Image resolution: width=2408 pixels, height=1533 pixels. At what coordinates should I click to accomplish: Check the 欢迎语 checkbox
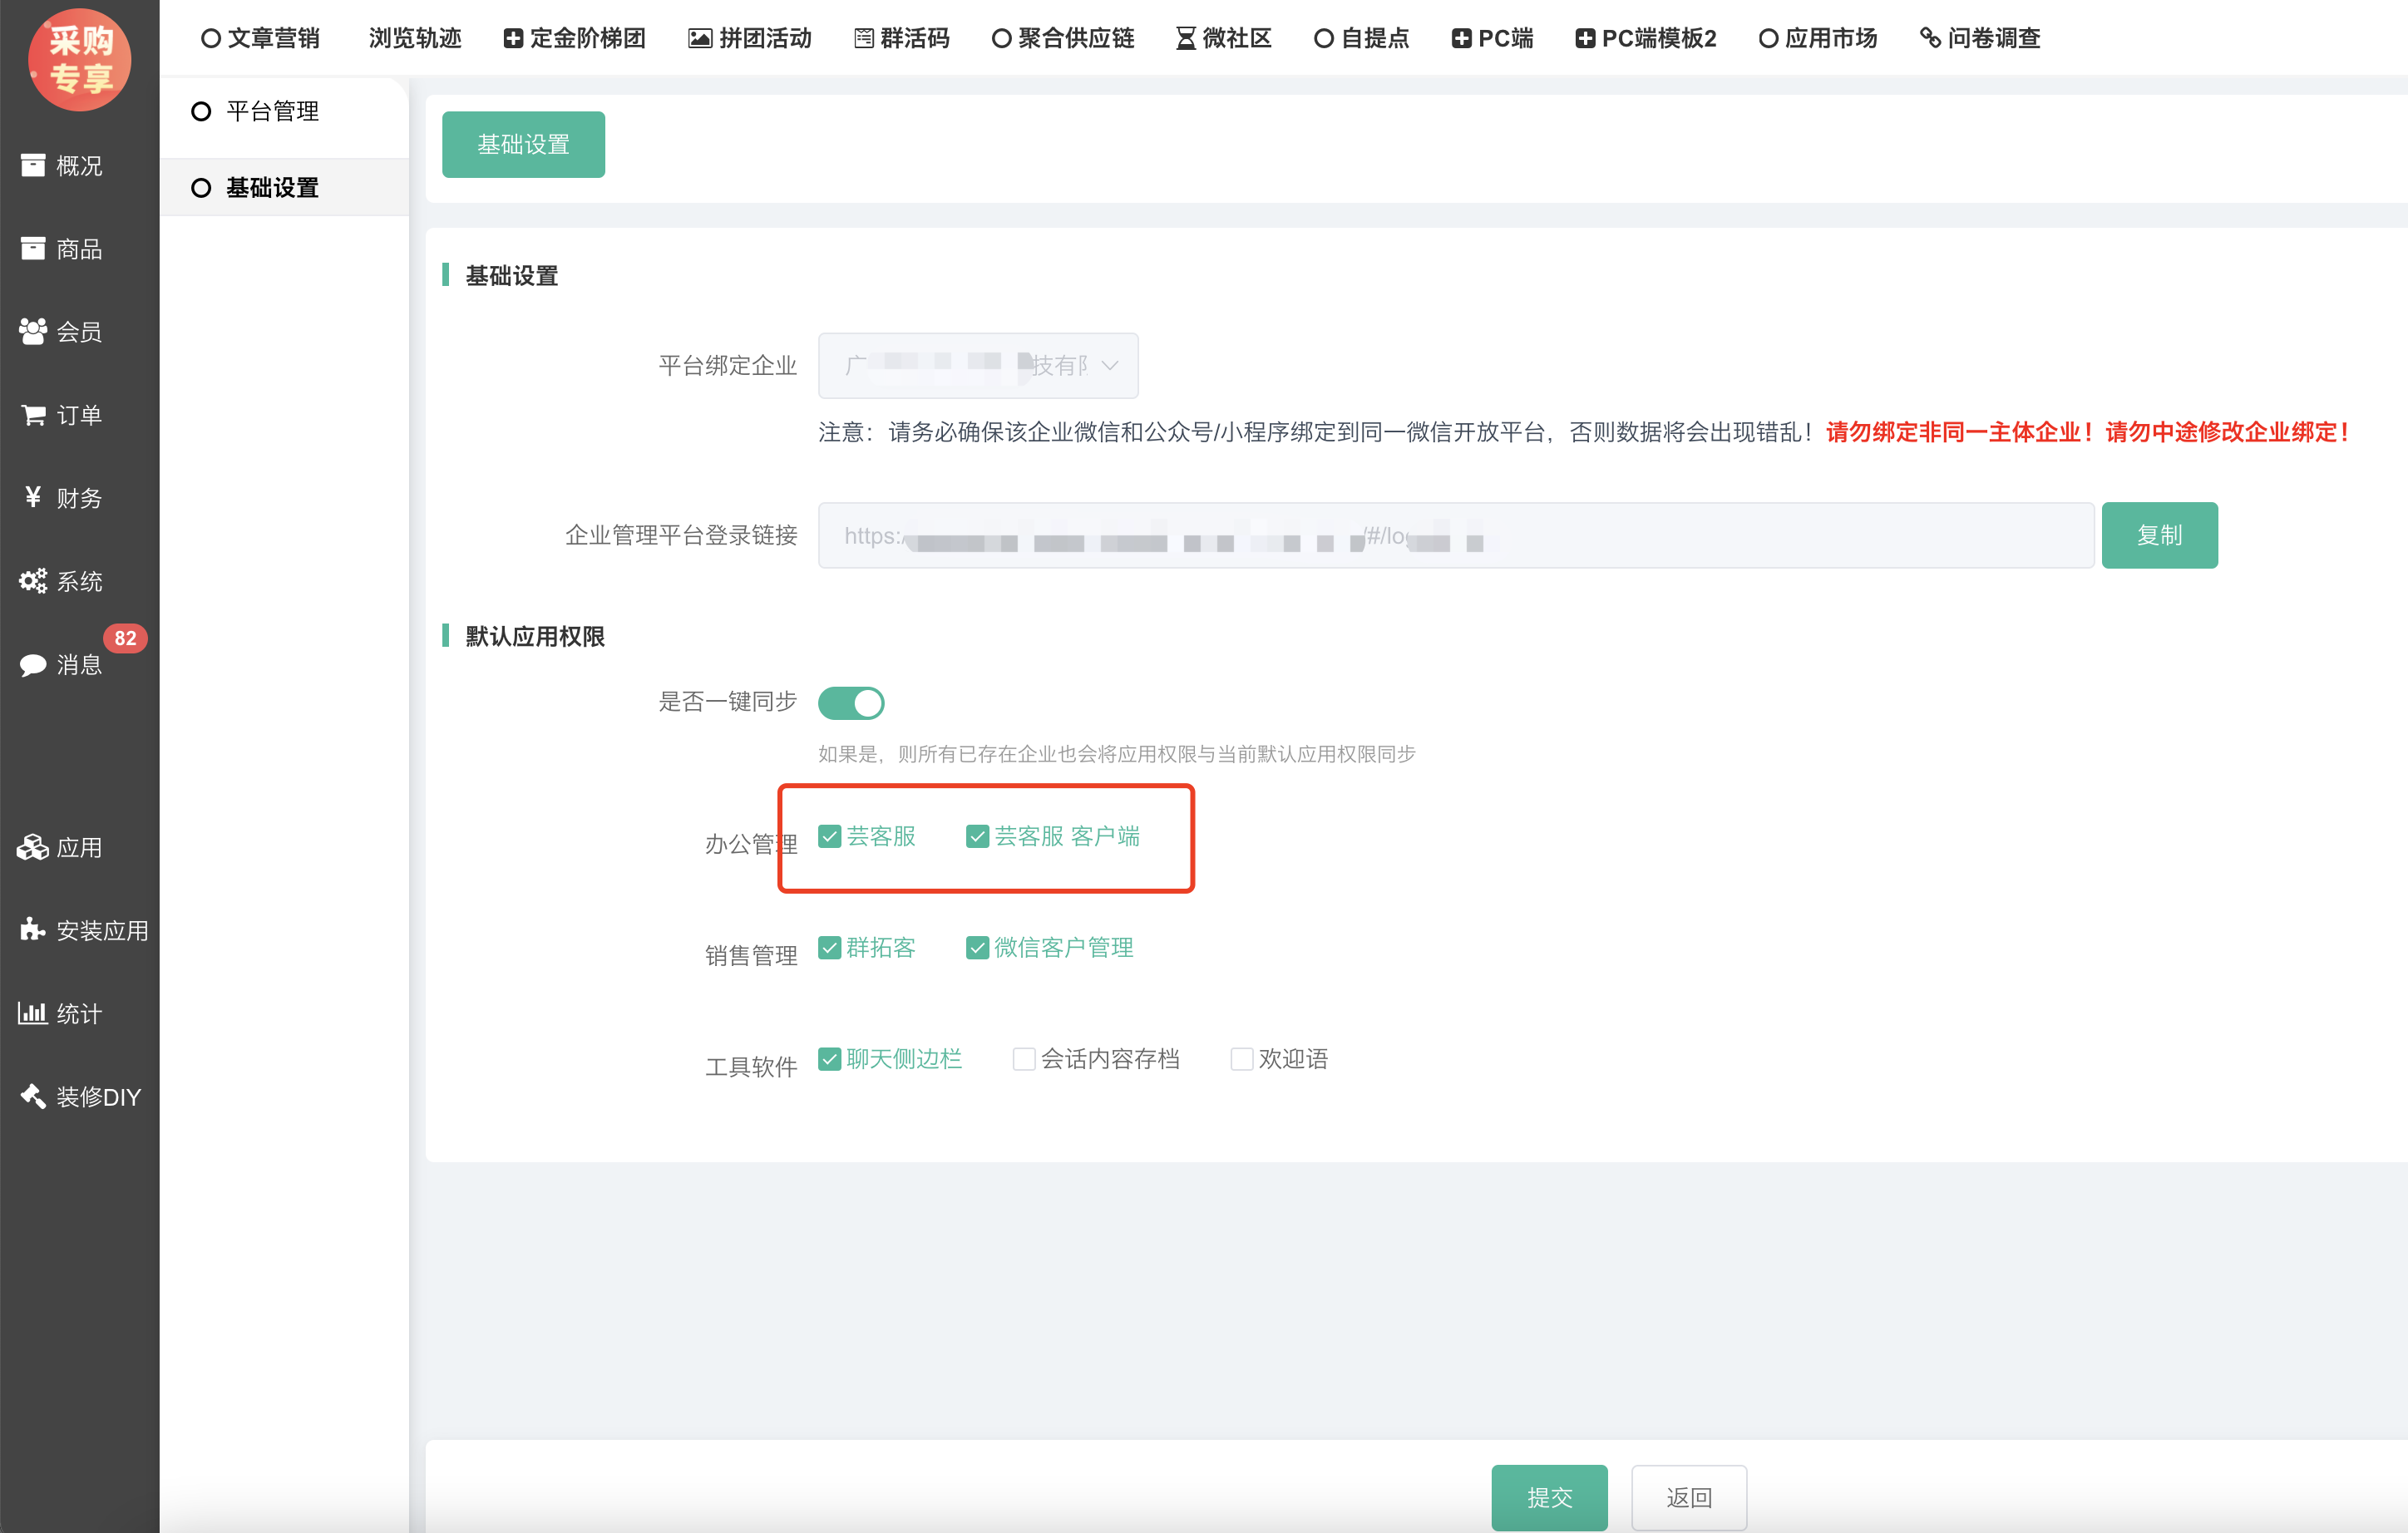click(x=1241, y=1059)
